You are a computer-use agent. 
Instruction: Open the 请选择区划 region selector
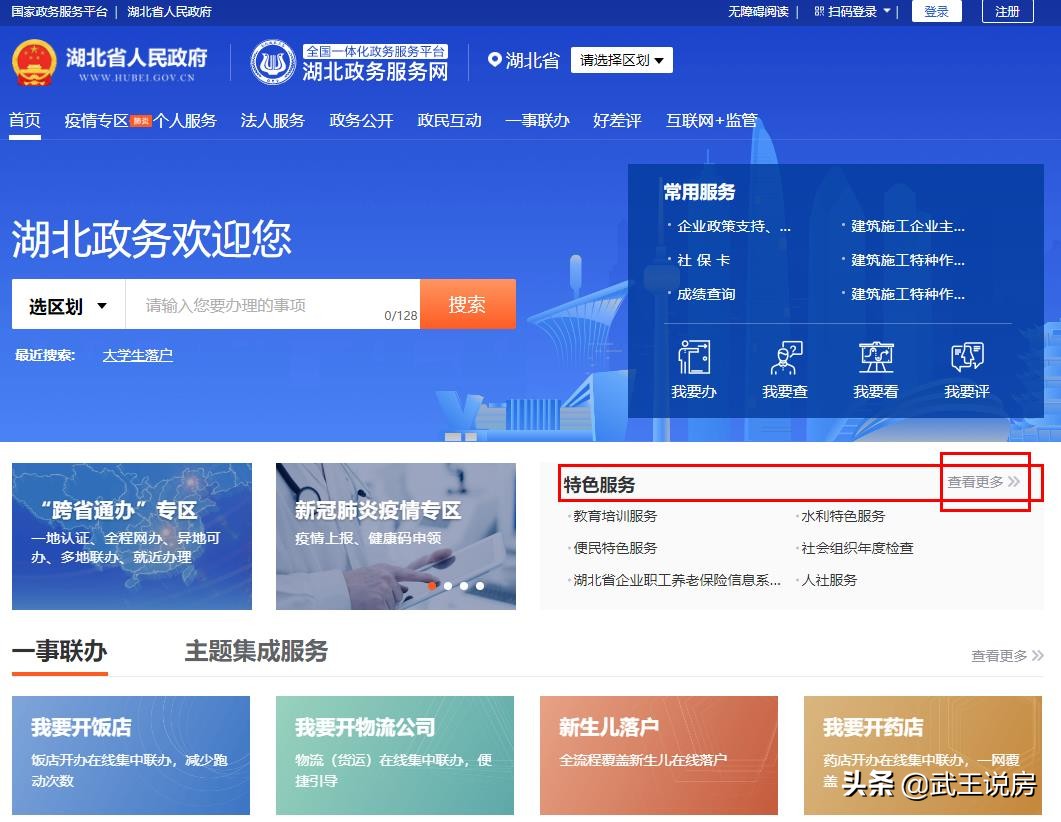(620, 59)
